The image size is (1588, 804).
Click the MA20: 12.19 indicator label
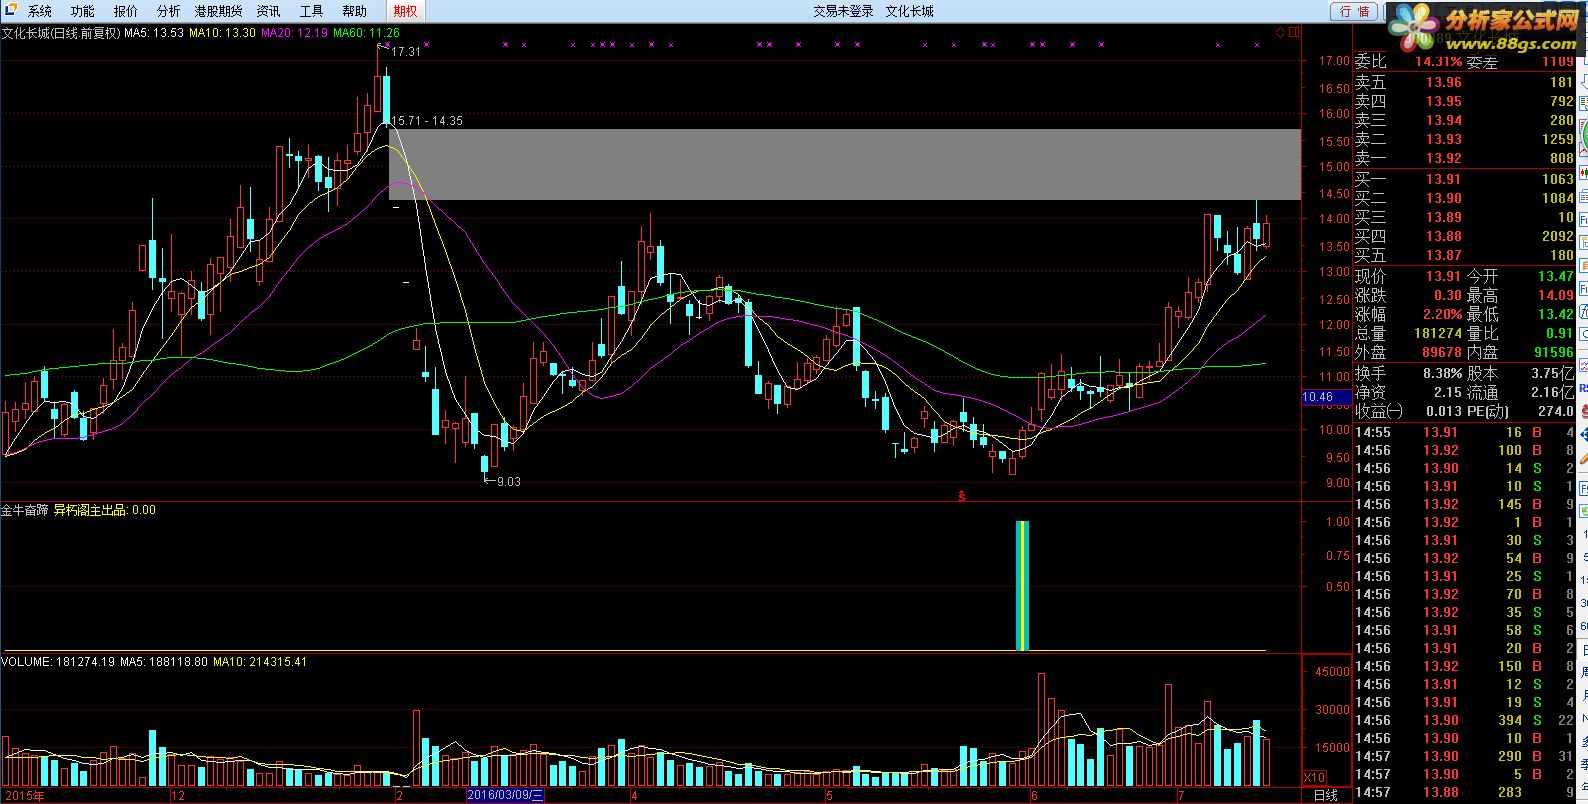coord(294,33)
